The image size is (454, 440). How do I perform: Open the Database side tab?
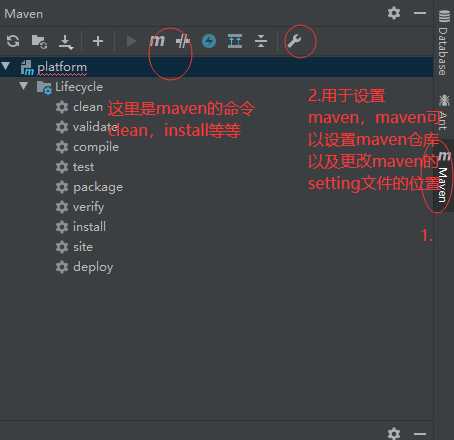pyautogui.click(x=444, y=43)
